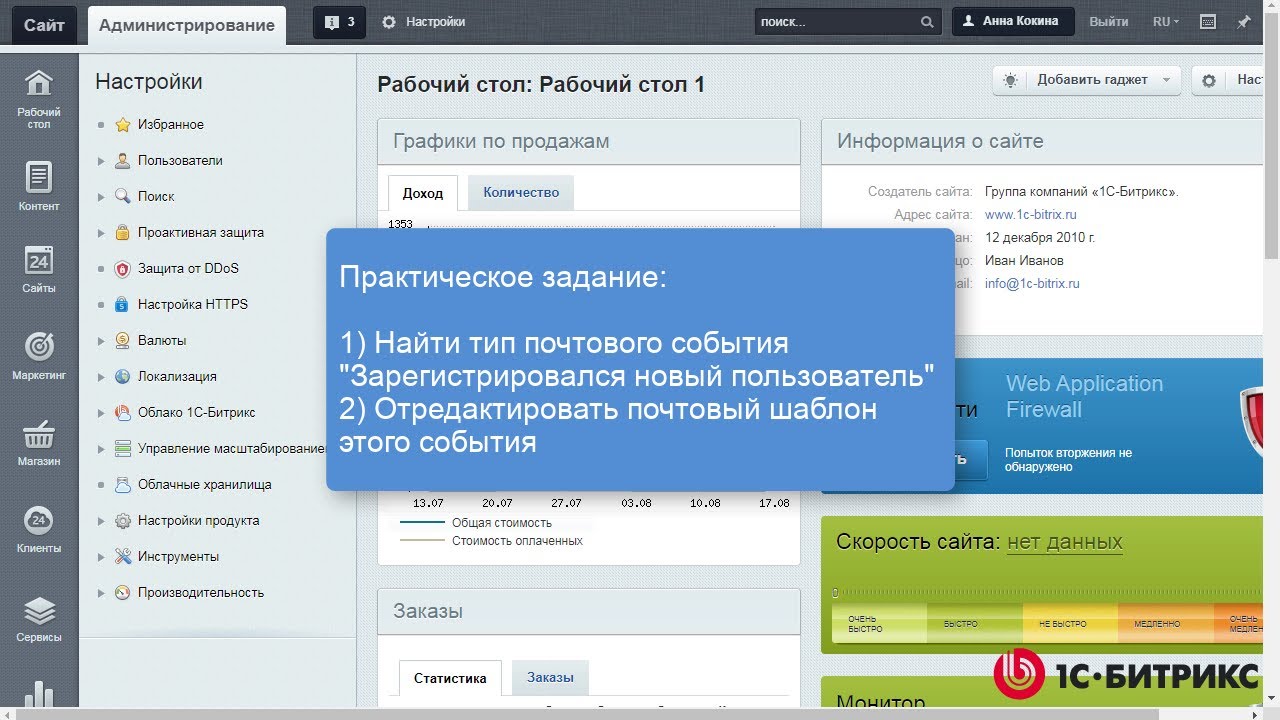The width and height of the screenshot is (1280, 720).
Task: Expand the Пользователи tree node
Action: pos(101,161)
